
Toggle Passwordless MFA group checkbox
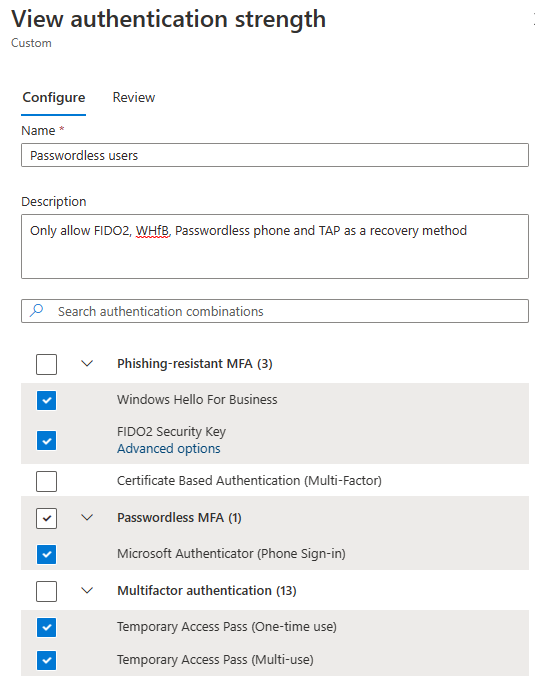coord(46,518)
